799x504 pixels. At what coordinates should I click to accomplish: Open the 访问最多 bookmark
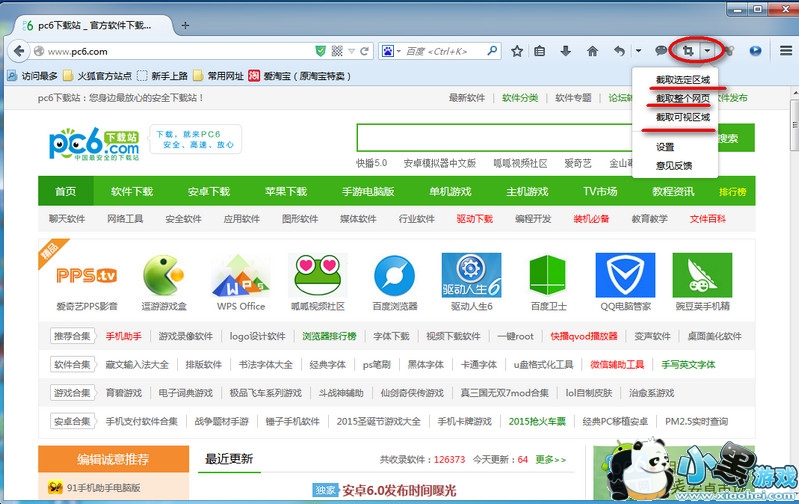tap(33, 76)
